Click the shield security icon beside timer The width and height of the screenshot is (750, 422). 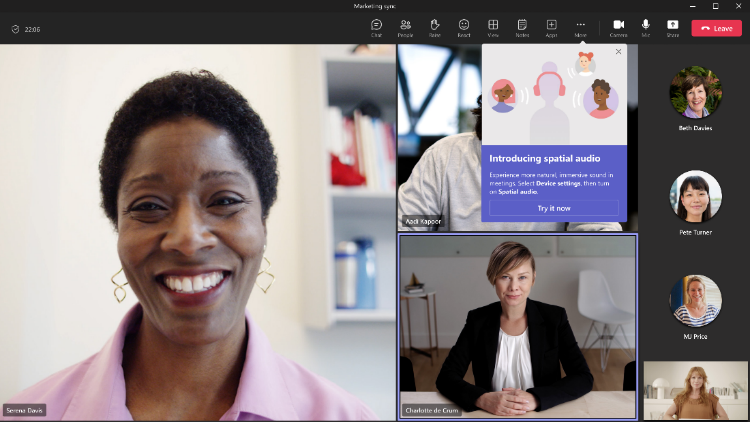(x=15, y=29)
